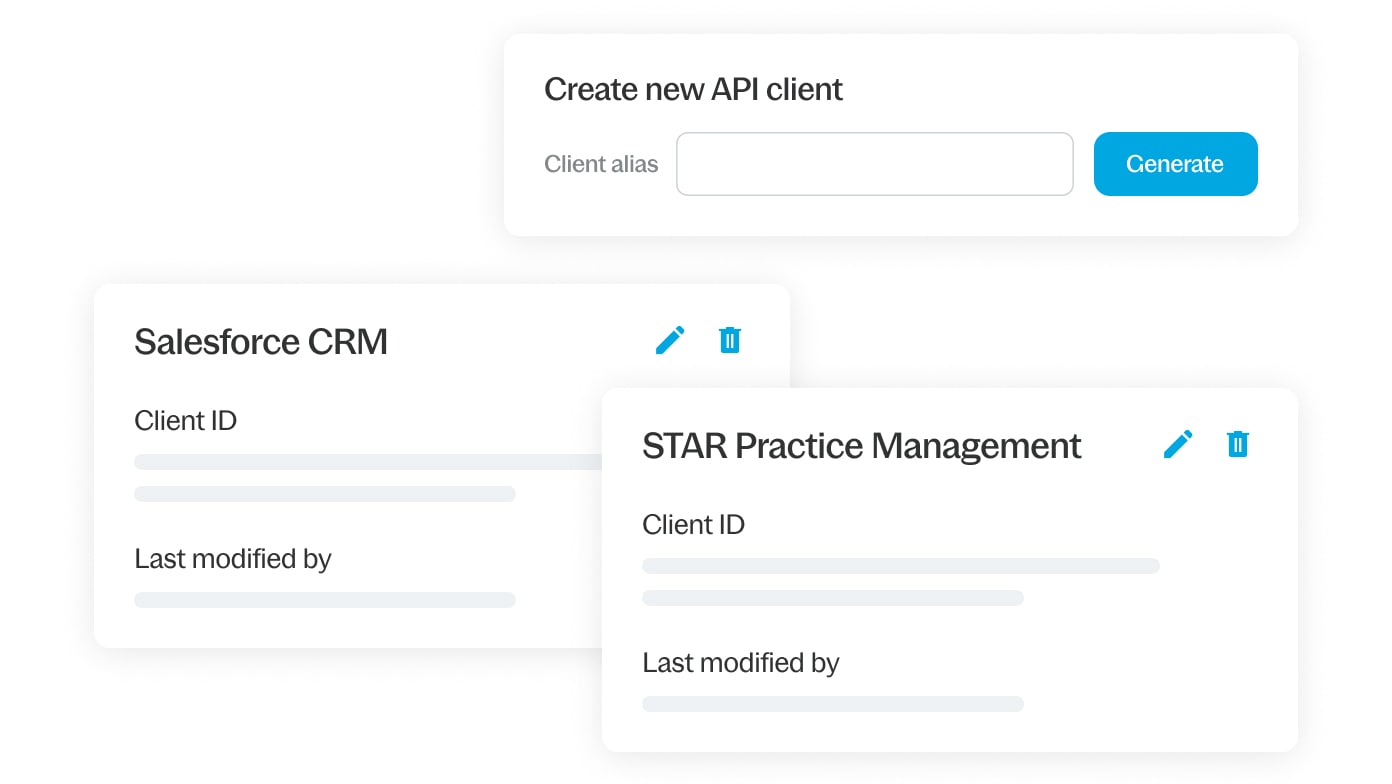The height and width of the screenshot is (784, 1392).
Task: Edit the STAR Practice Management client
Action: pyautogui.click(x=1178, y=444)
